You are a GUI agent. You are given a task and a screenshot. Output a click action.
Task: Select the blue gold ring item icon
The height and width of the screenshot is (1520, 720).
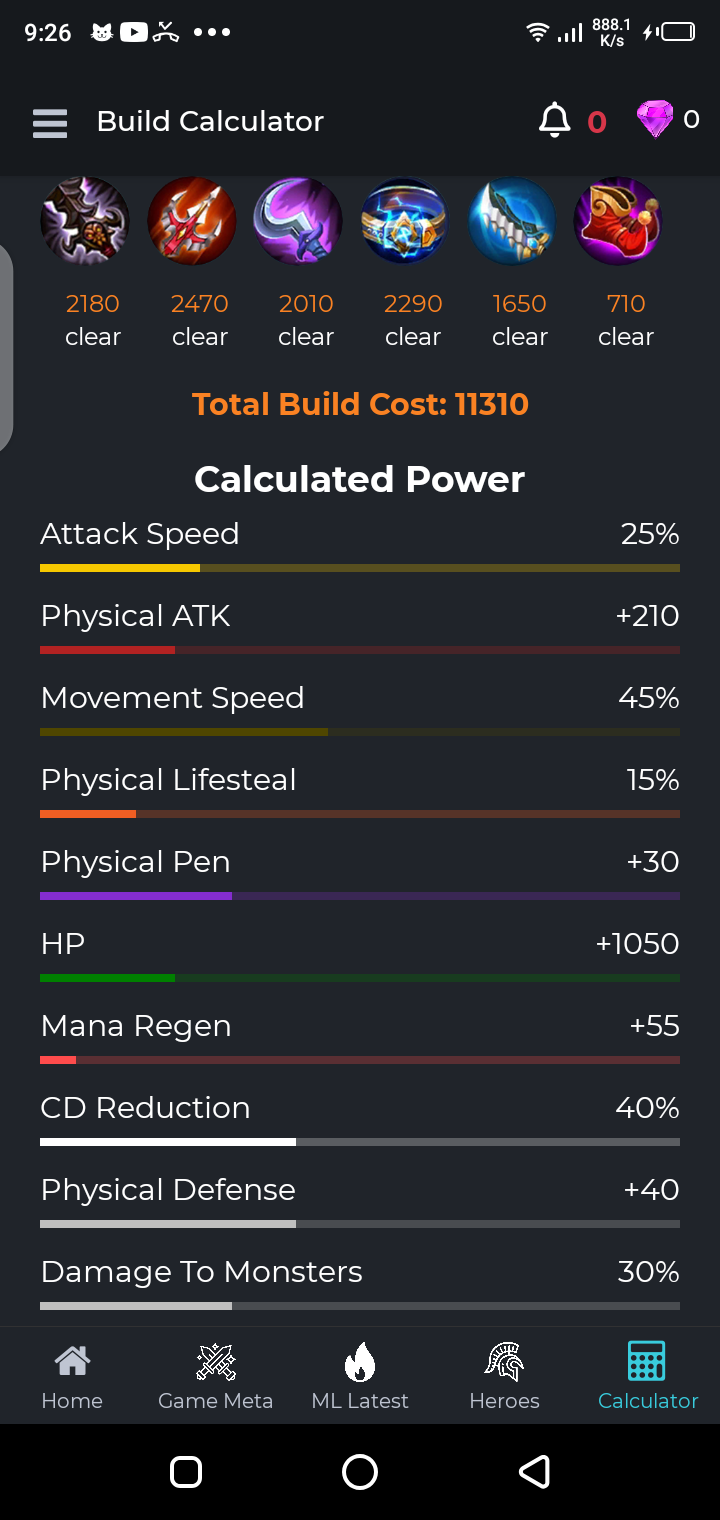tap(405, 221)
